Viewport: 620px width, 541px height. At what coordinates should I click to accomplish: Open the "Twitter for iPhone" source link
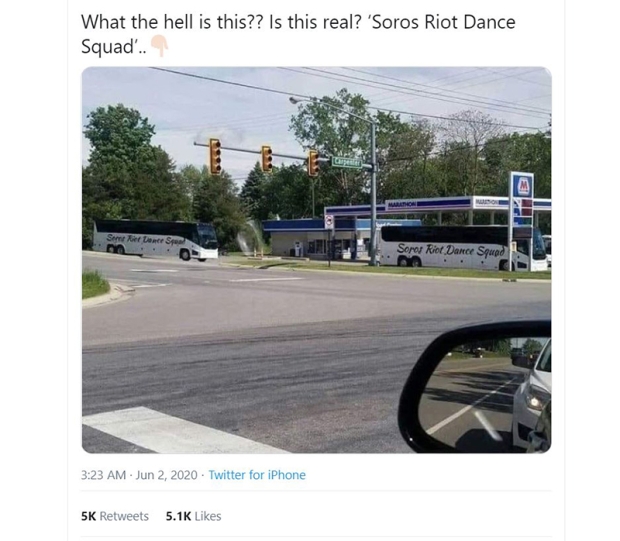pos(257,475)
